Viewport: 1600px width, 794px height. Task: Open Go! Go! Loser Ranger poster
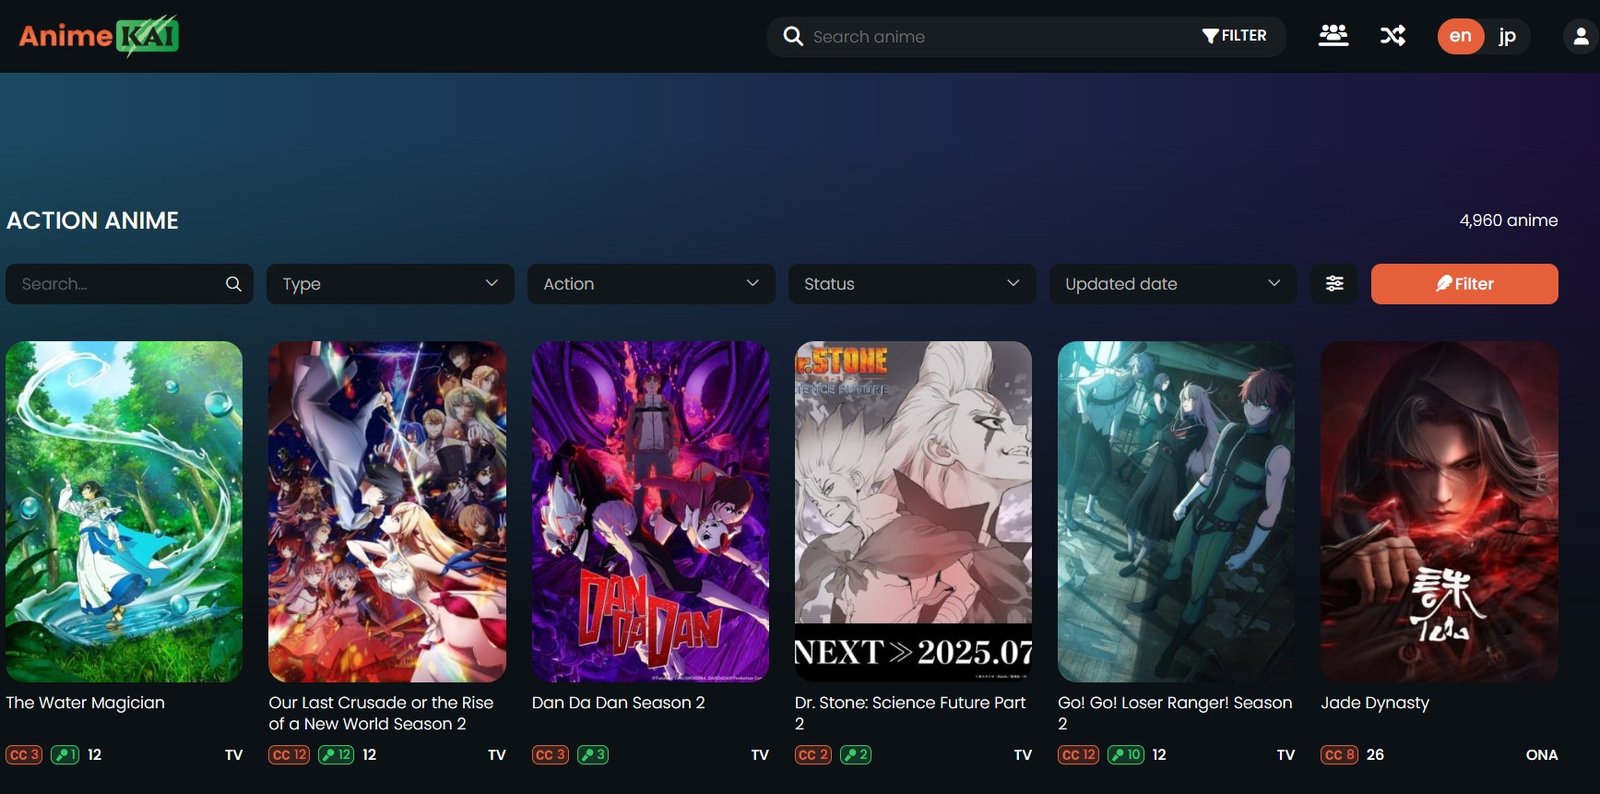point(1176,512)
